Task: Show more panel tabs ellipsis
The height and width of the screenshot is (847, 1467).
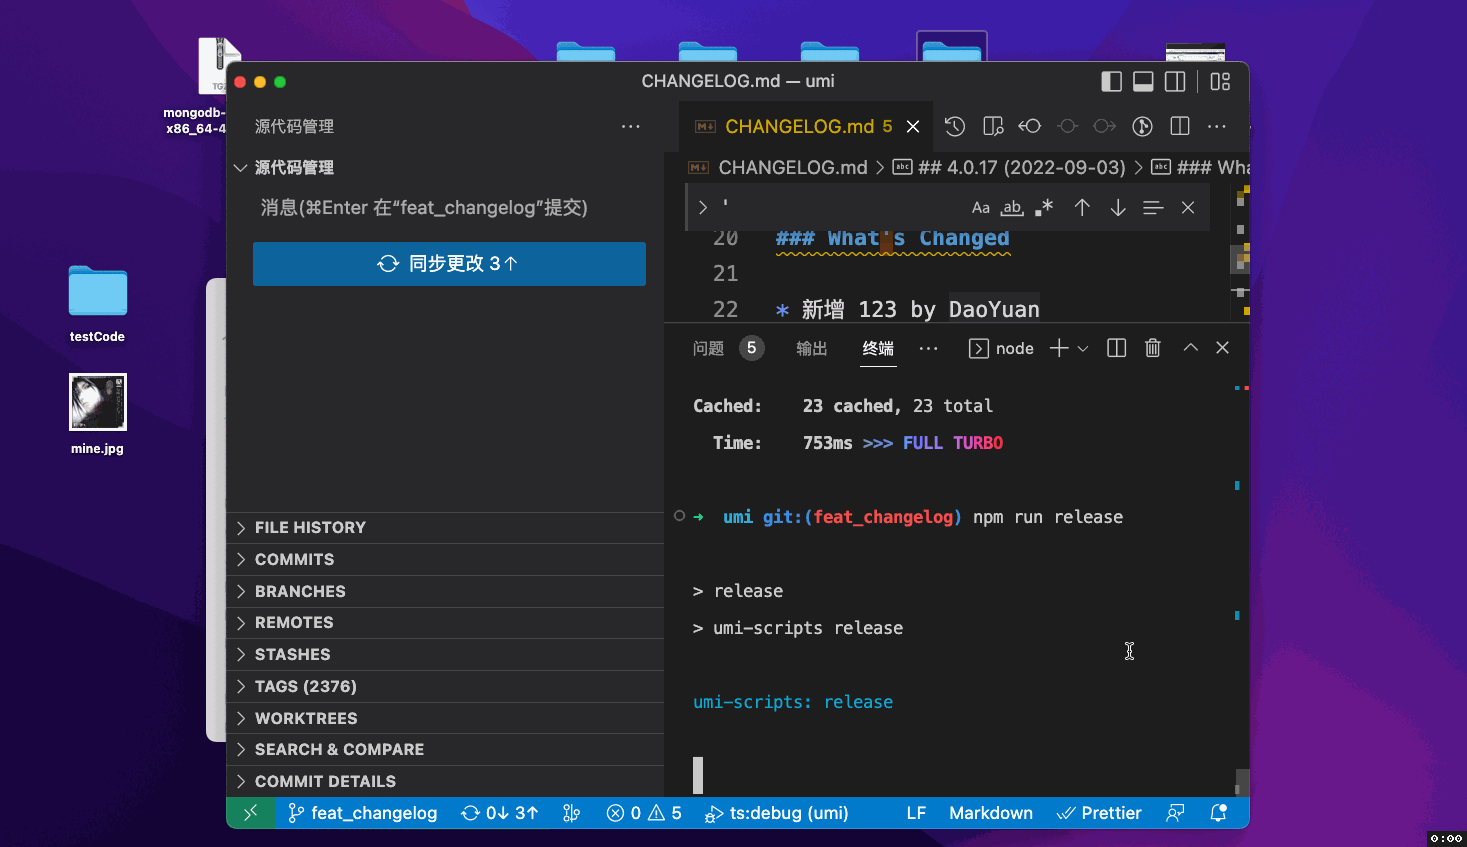Action: (x=929, y=348)
